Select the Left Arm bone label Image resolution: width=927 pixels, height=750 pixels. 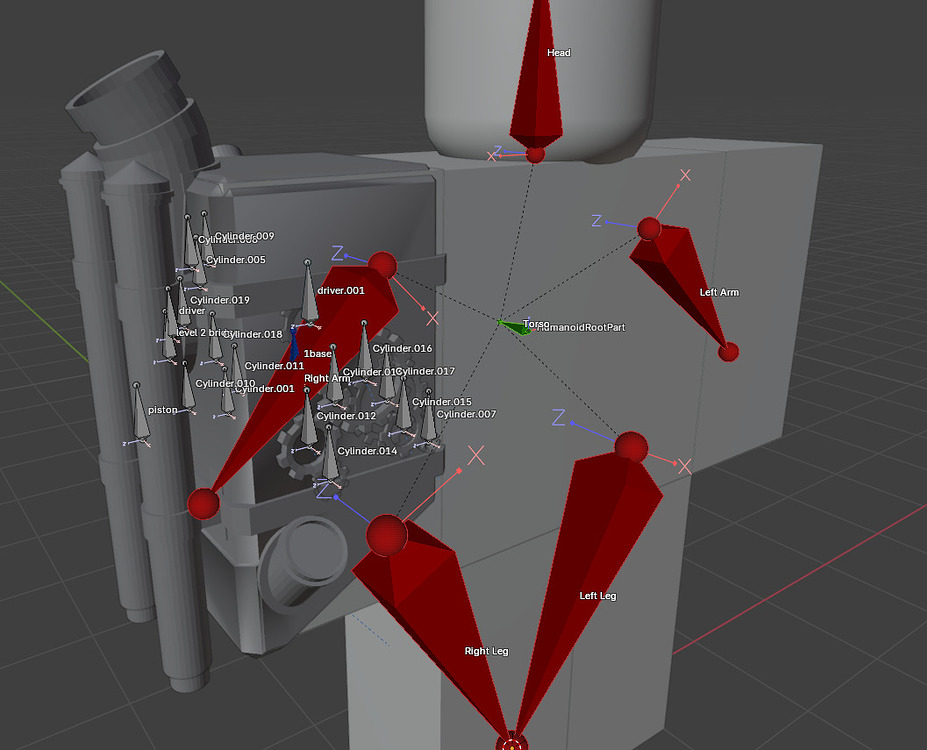tap(719, 292)
